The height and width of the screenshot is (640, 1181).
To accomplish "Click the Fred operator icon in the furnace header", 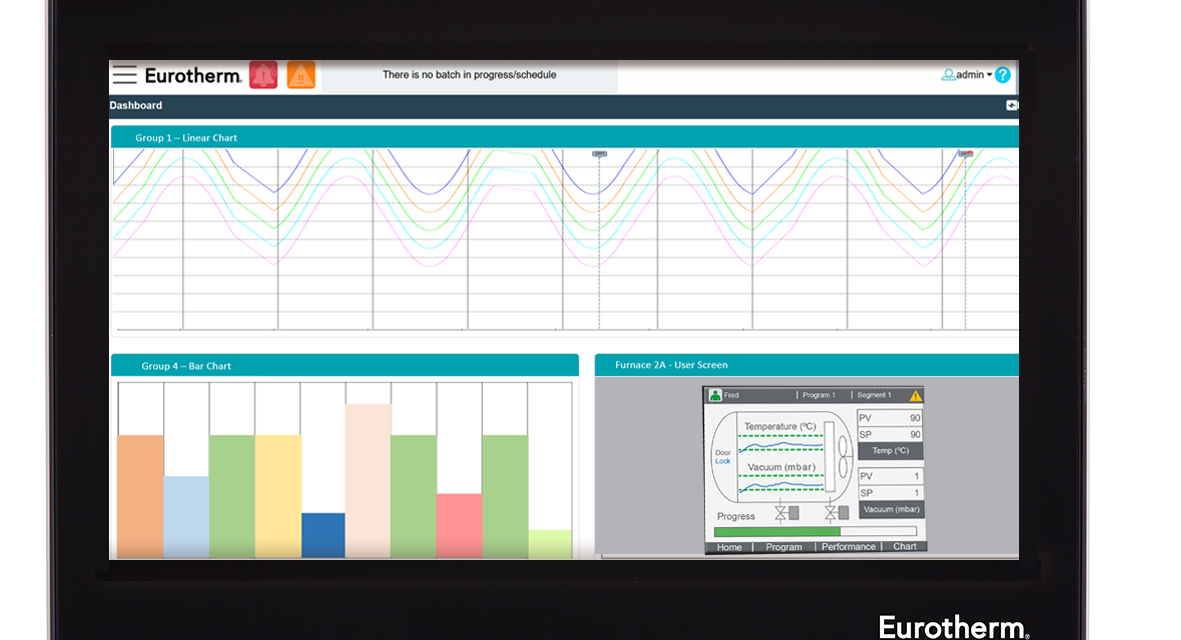I will coord(715,394).
